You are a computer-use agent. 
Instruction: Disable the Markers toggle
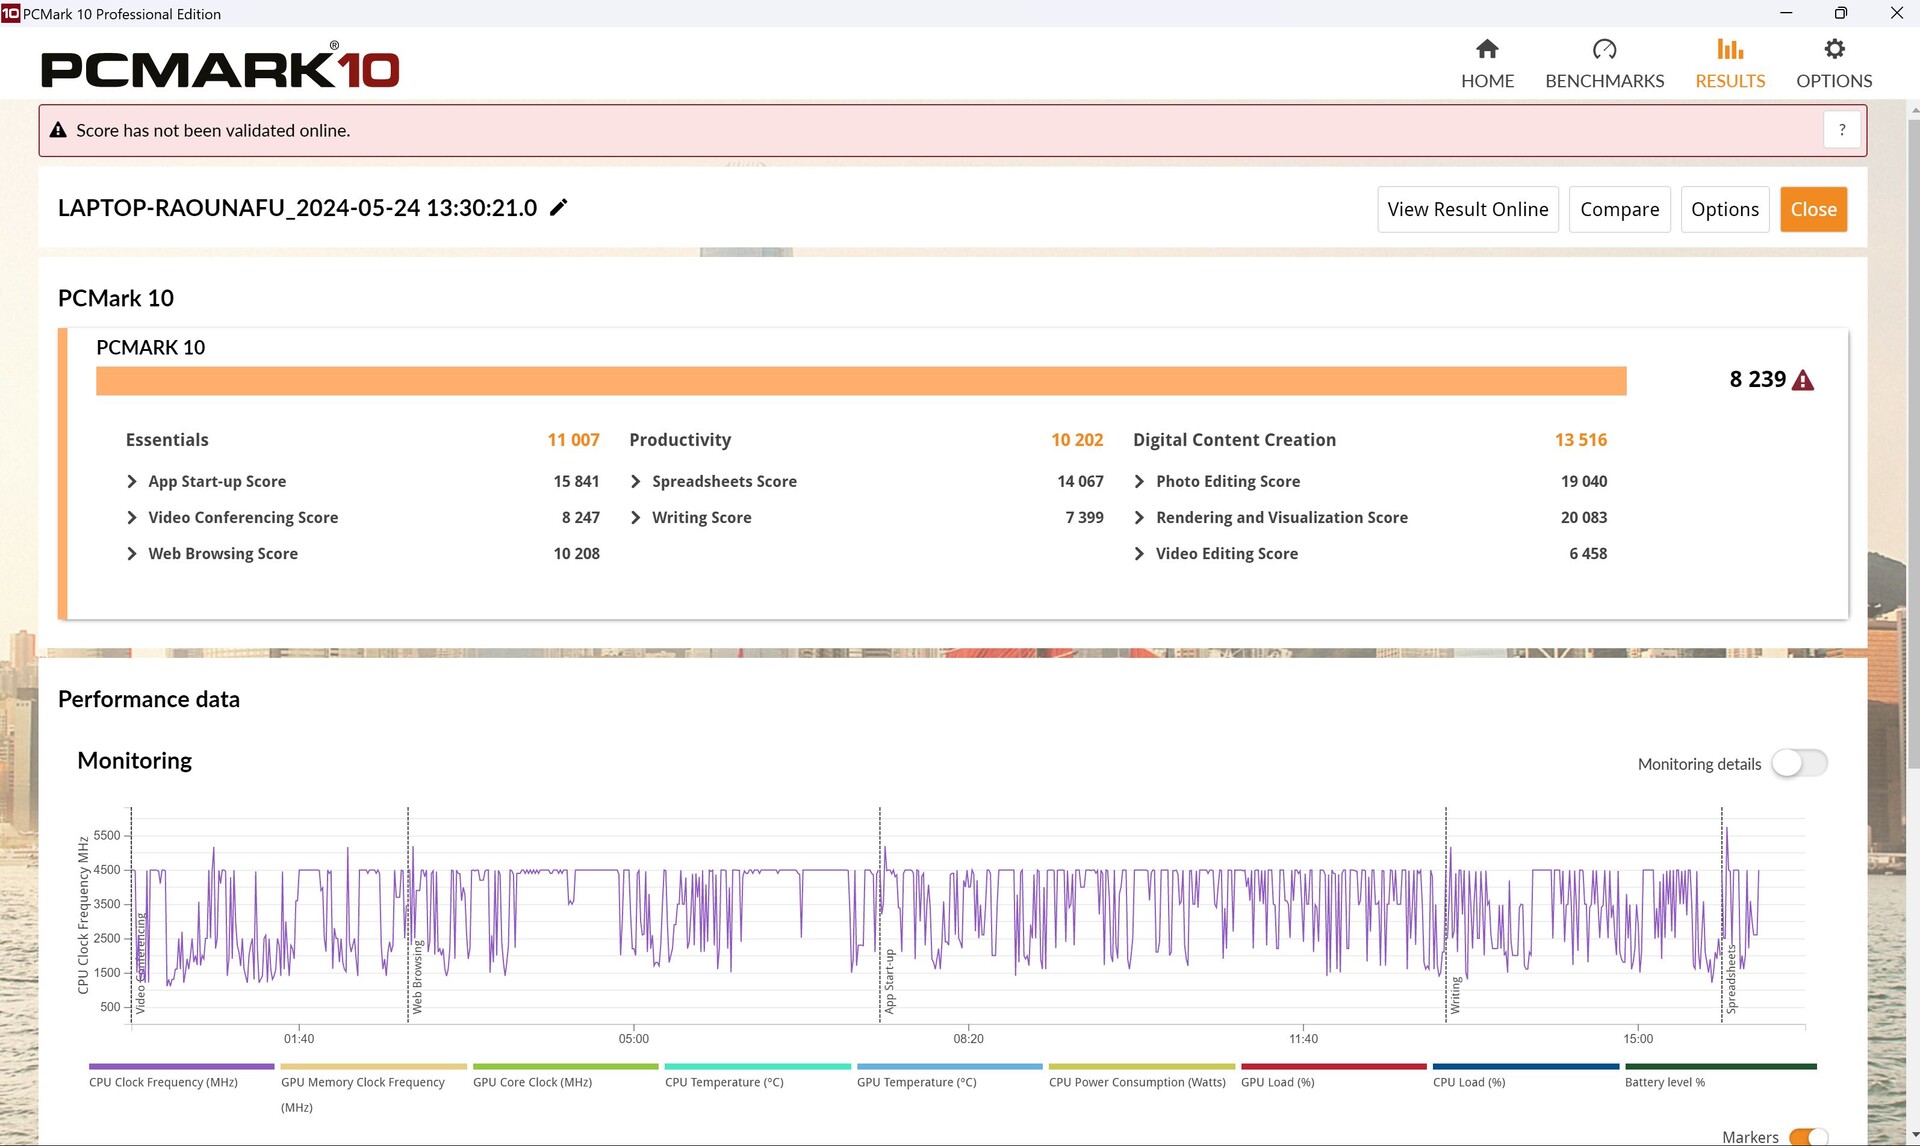[x=1809, y=1137]
